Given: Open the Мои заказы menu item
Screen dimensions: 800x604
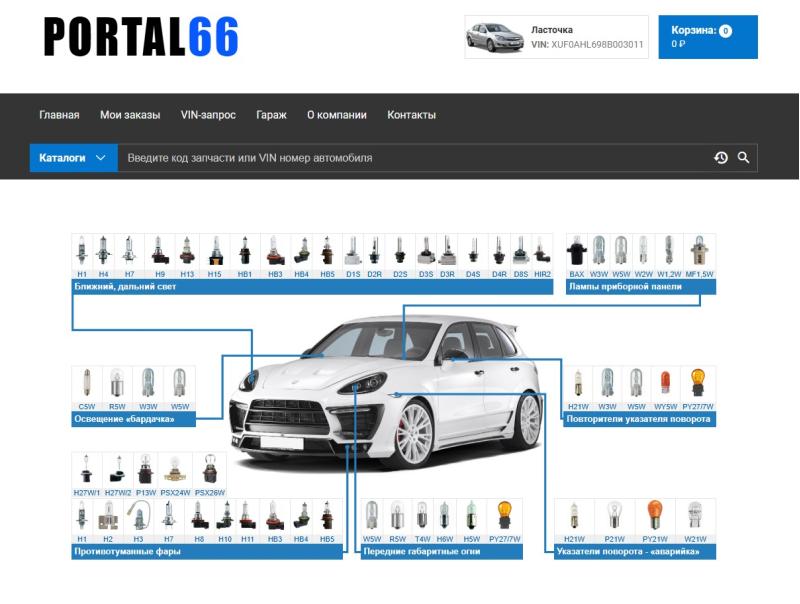Looking at the screenshot, I should click(130, 115).
